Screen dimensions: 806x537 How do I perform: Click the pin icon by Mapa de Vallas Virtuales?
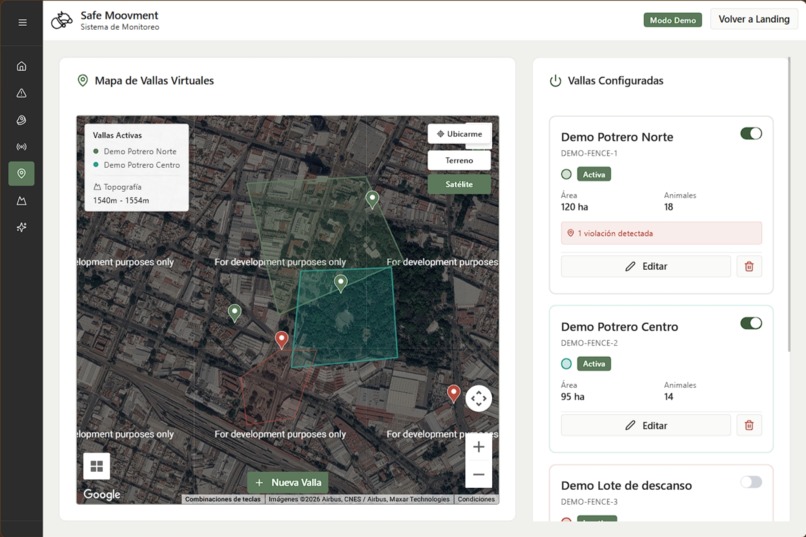pyautogui.click(x=82, y=81)
